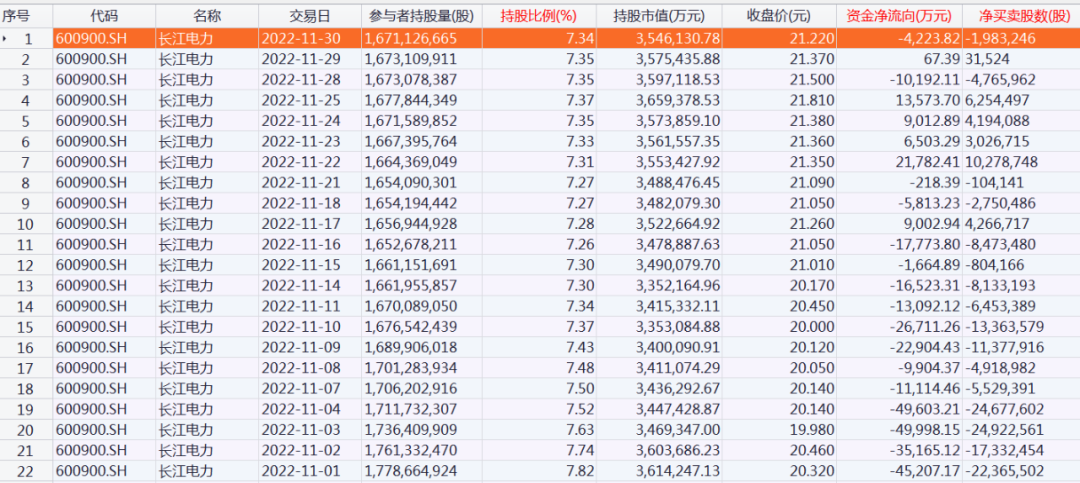Select date cell 2022-11-01
Image resolution: width=1080 pixels, height=483 pixels.
(x=301, y=472)
